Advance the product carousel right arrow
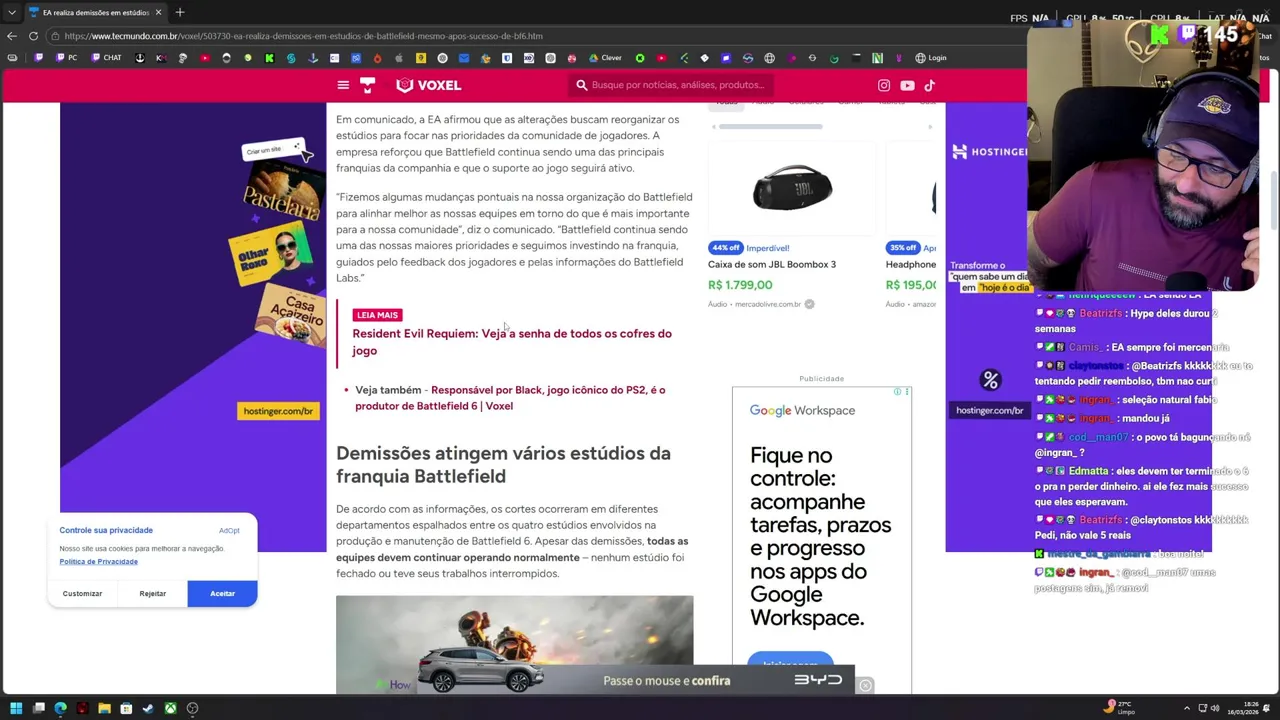The width and height of the screenshot is (1280, 720). tap(930, 127)
